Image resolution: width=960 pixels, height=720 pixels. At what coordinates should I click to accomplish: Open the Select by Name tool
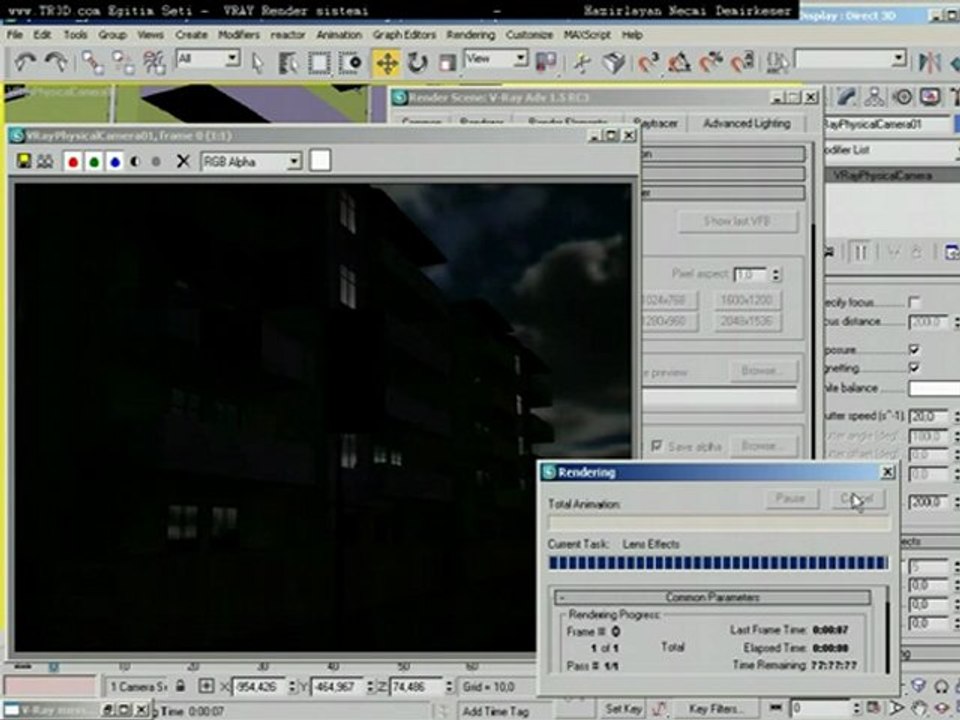[288, 62]
